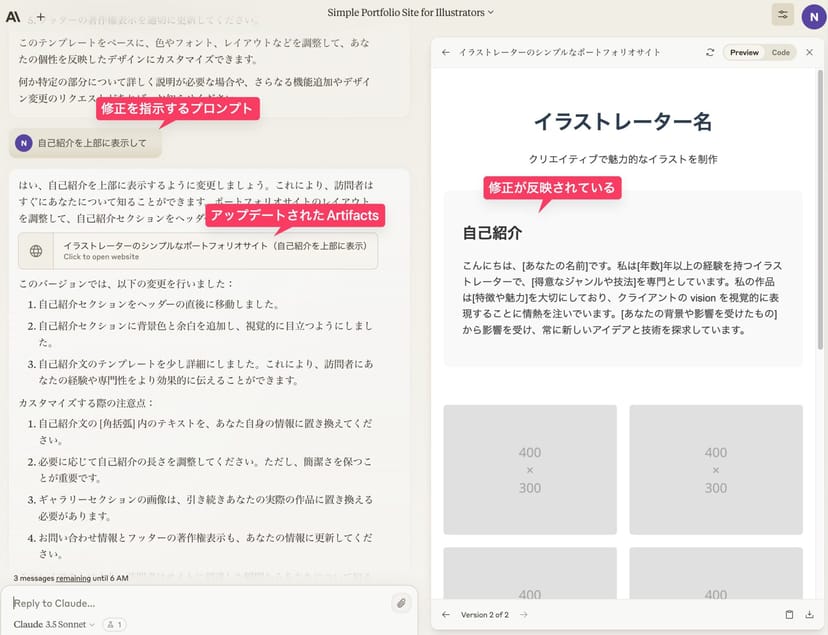Download the artifact file

[810, 615]
